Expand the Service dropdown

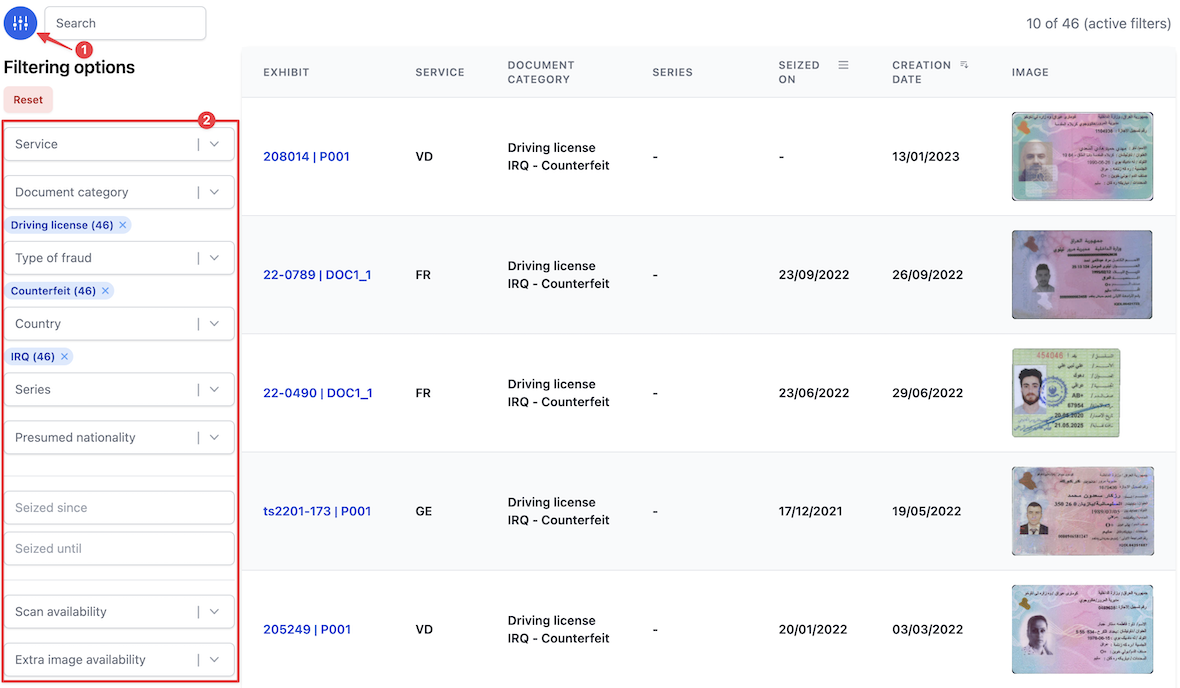[x=214, y=144]
